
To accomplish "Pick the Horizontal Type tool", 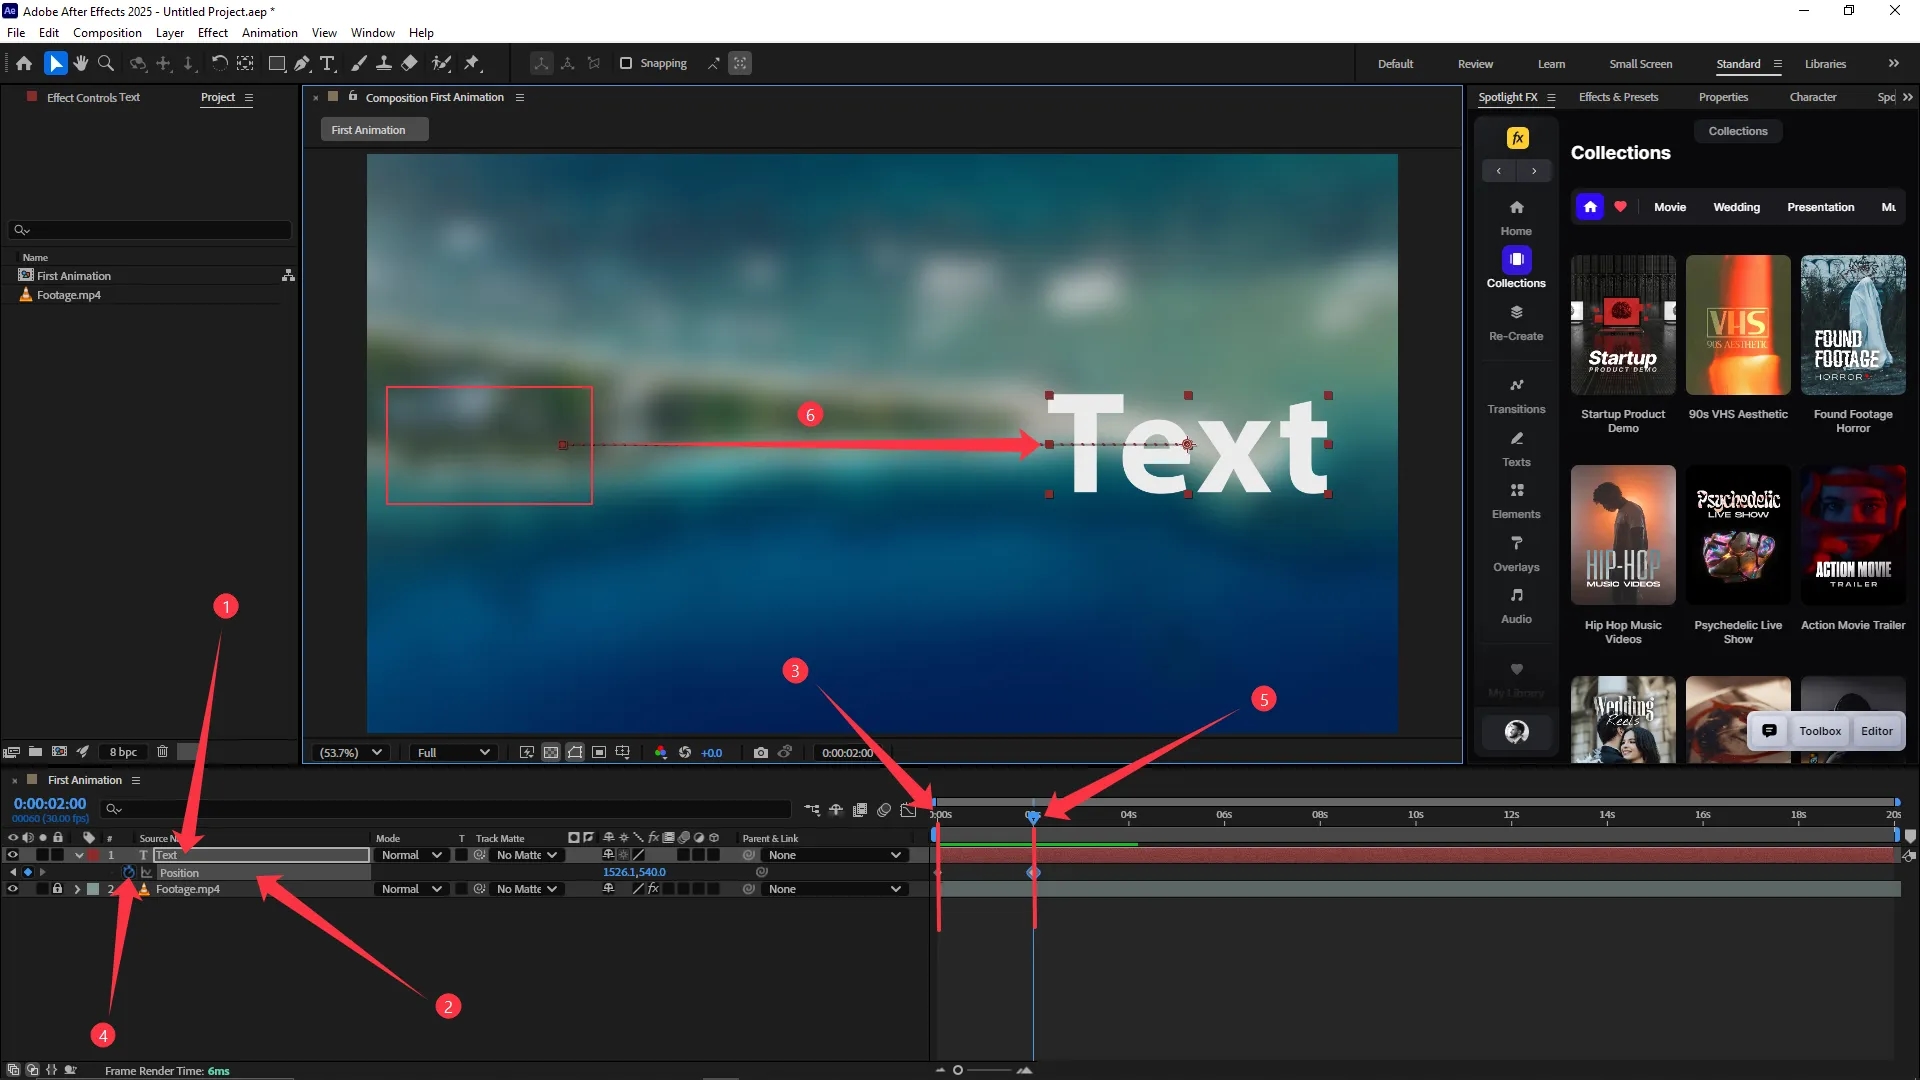I will pos(327,63).
